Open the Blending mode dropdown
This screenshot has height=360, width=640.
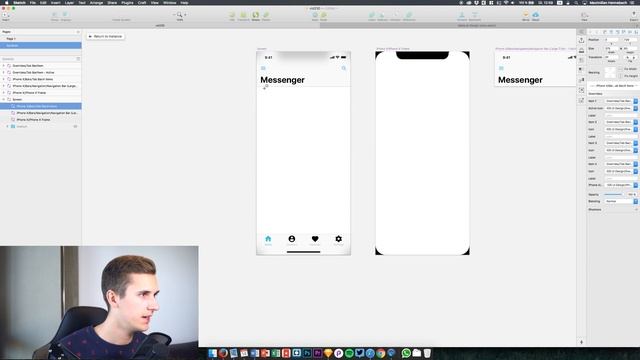coord(621,201)
